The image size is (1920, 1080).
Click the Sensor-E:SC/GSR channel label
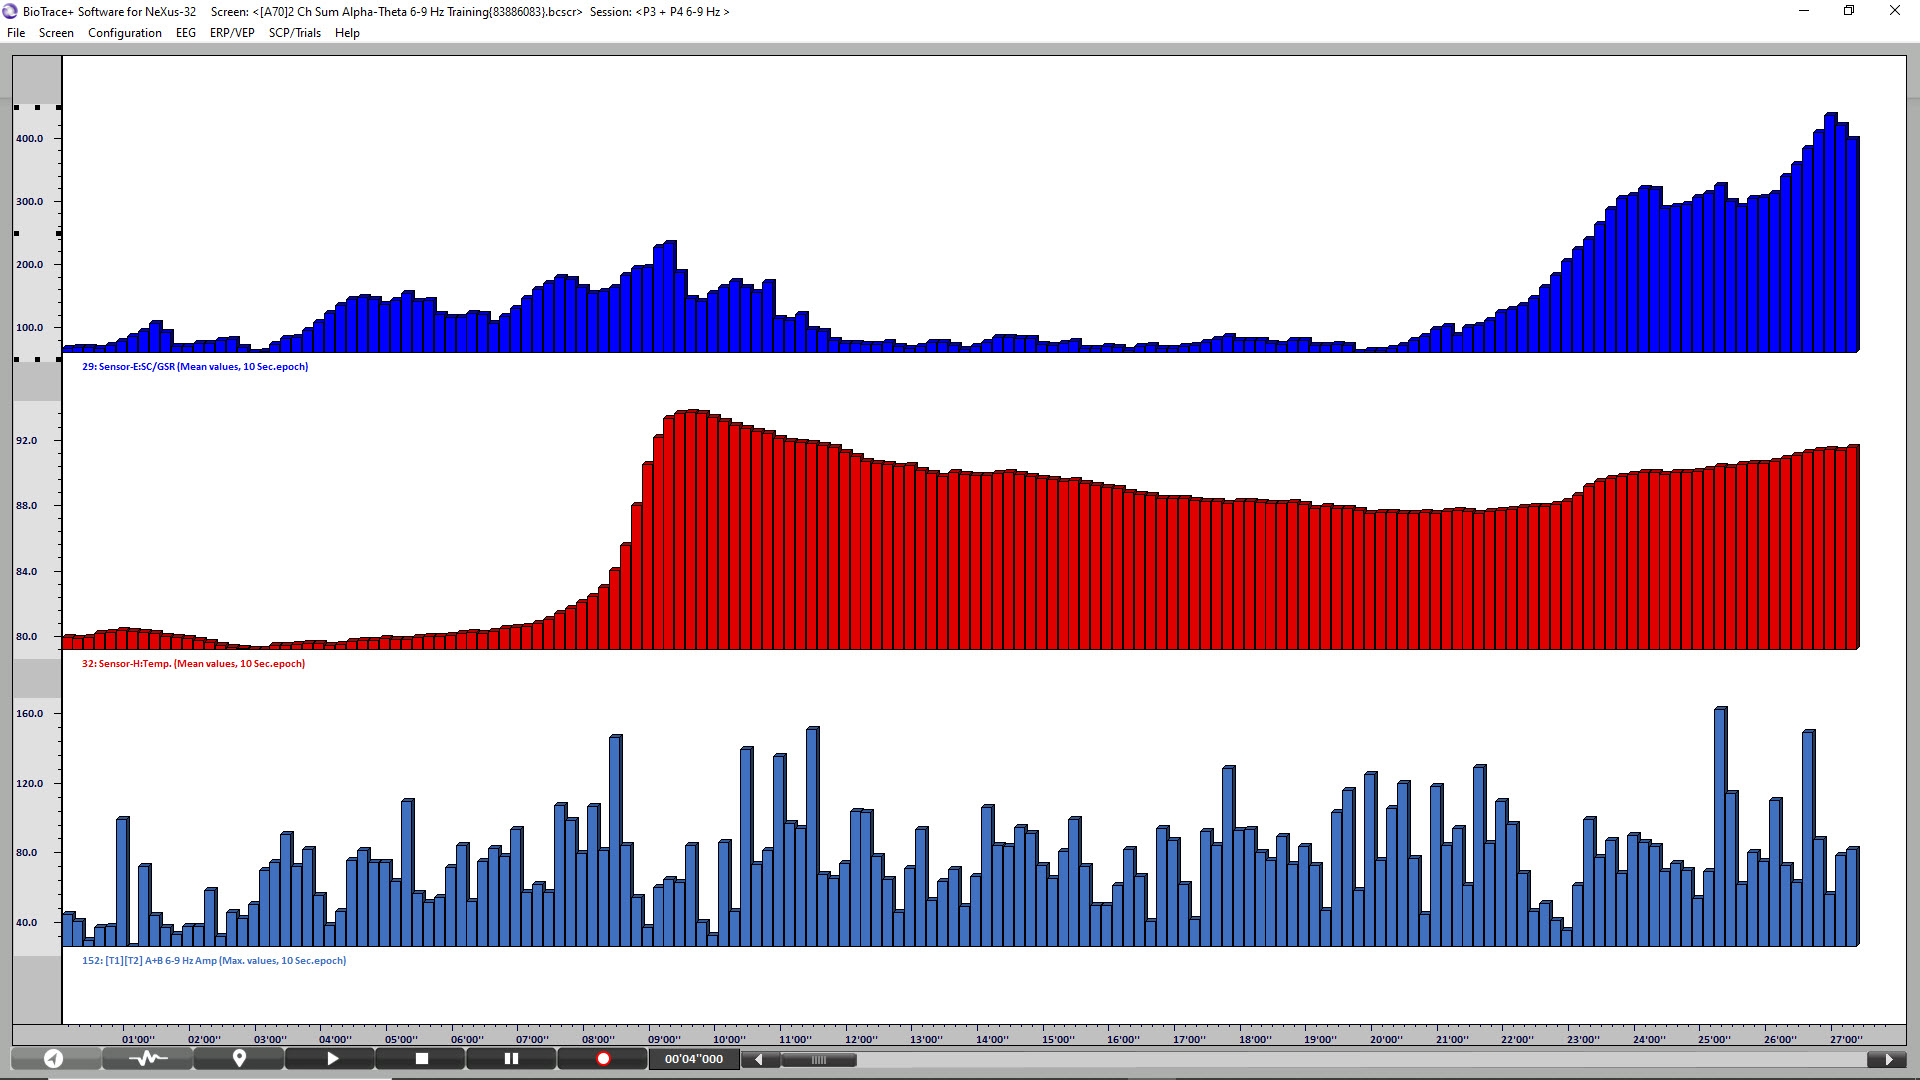(195, 367)
